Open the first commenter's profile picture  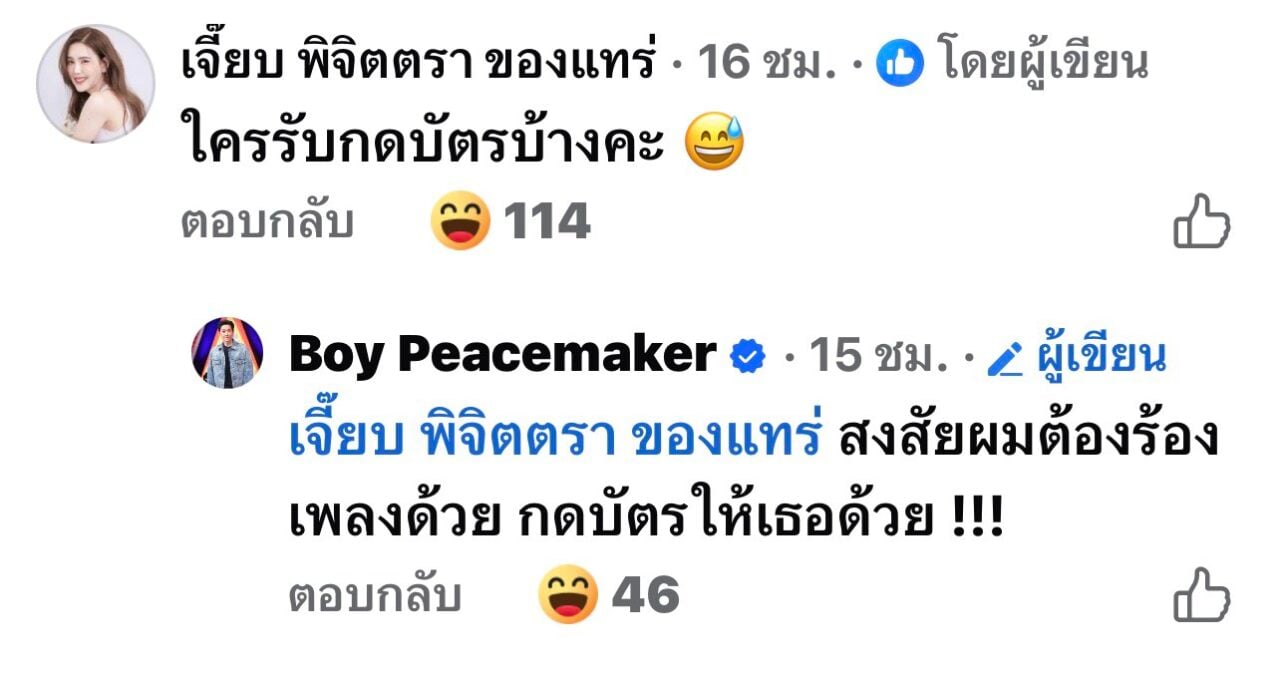coord(96,84)
